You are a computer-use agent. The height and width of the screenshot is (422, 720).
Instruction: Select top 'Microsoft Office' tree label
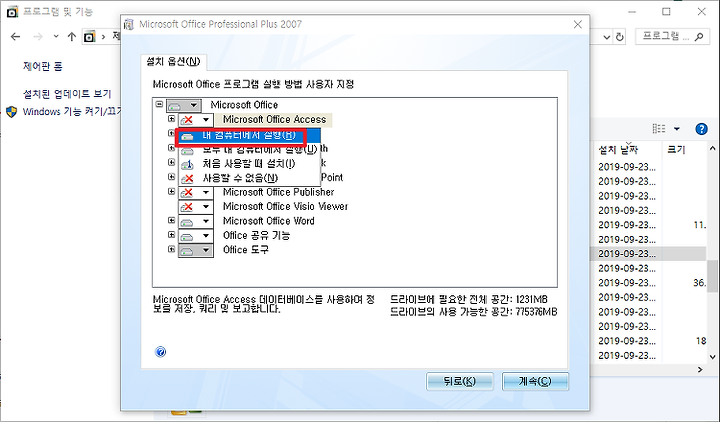tap(244, 105)
